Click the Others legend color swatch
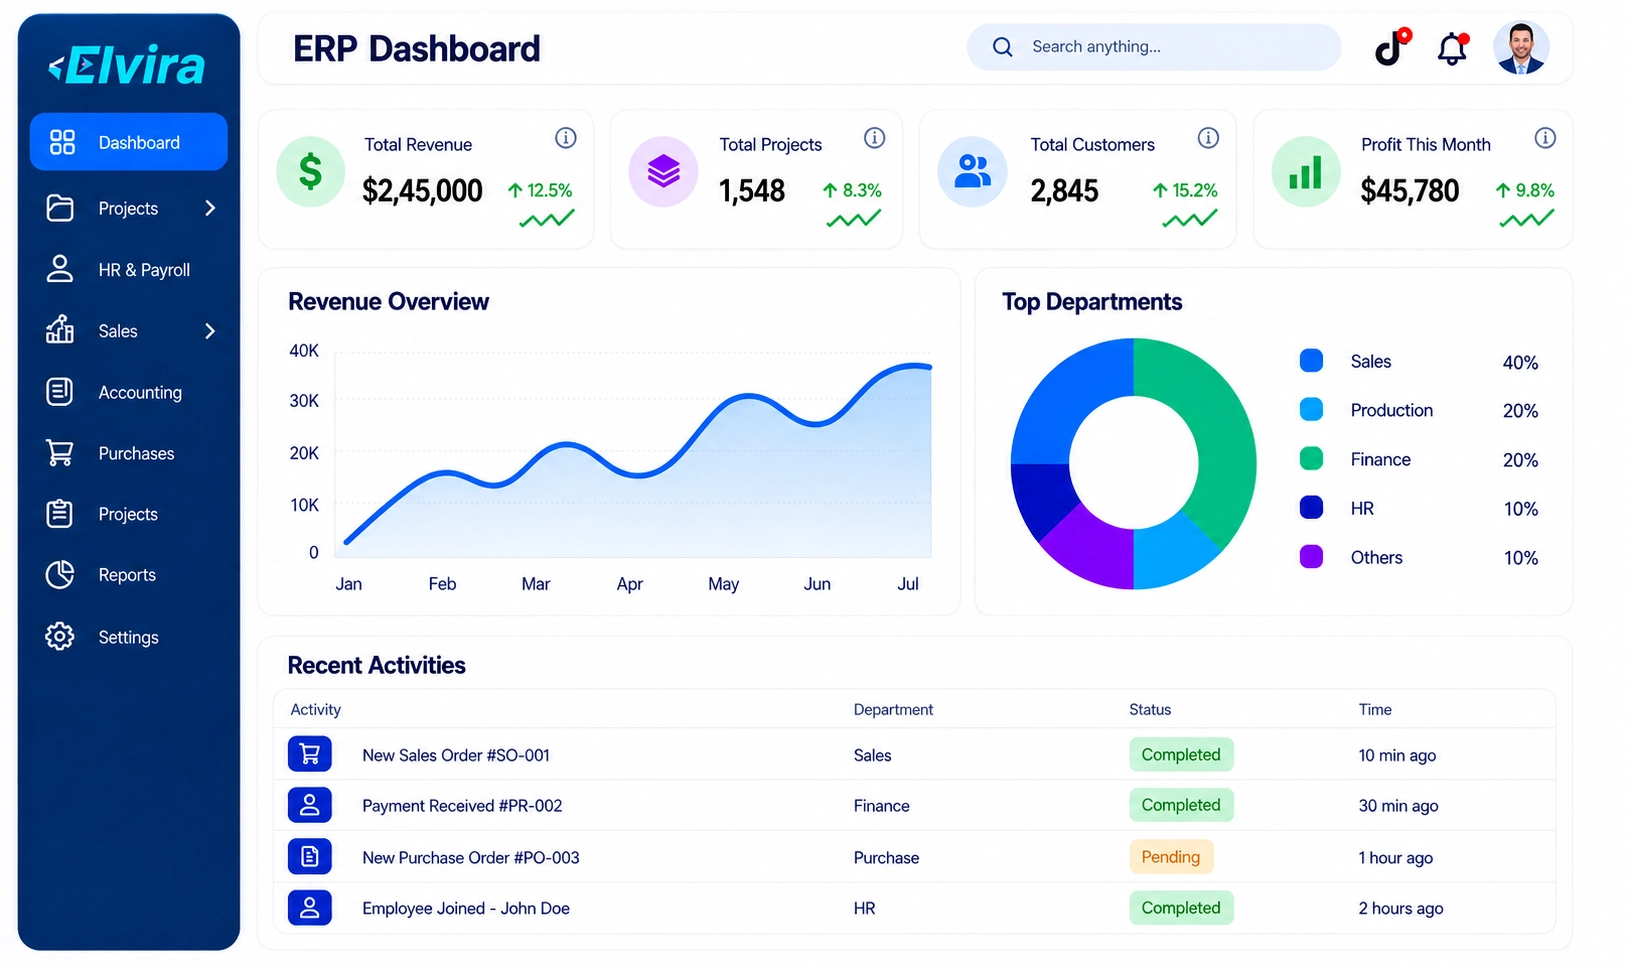This screenshot has height=967, width=1627. (1311, 557)
